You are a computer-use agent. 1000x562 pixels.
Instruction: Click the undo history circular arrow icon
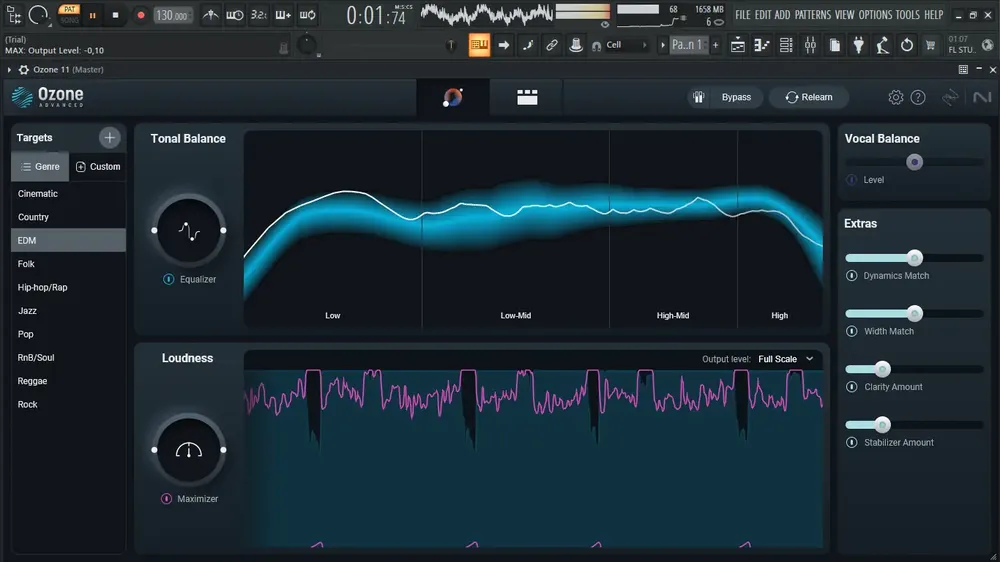click(x=907, y=45)
